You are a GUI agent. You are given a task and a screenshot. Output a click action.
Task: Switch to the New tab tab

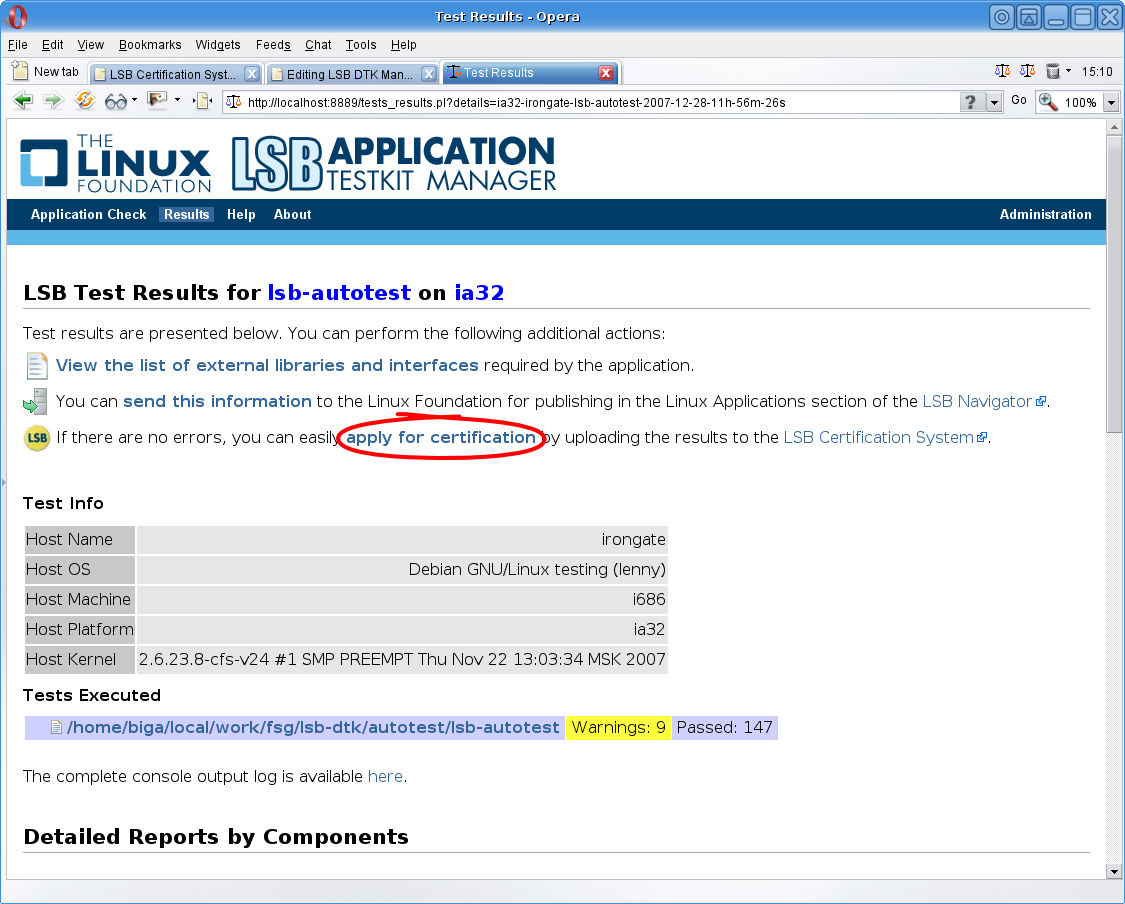[46, 72]
